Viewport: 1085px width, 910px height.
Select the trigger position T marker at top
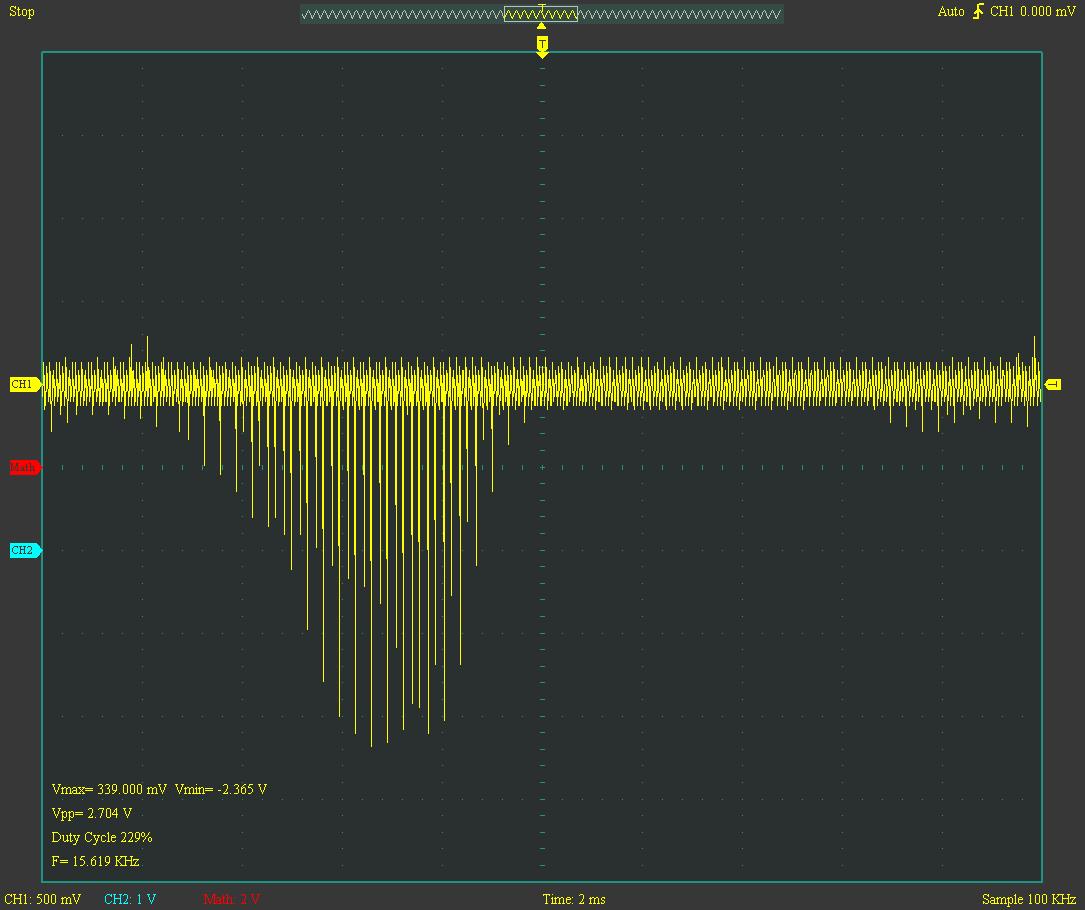[x=542, y=46]
